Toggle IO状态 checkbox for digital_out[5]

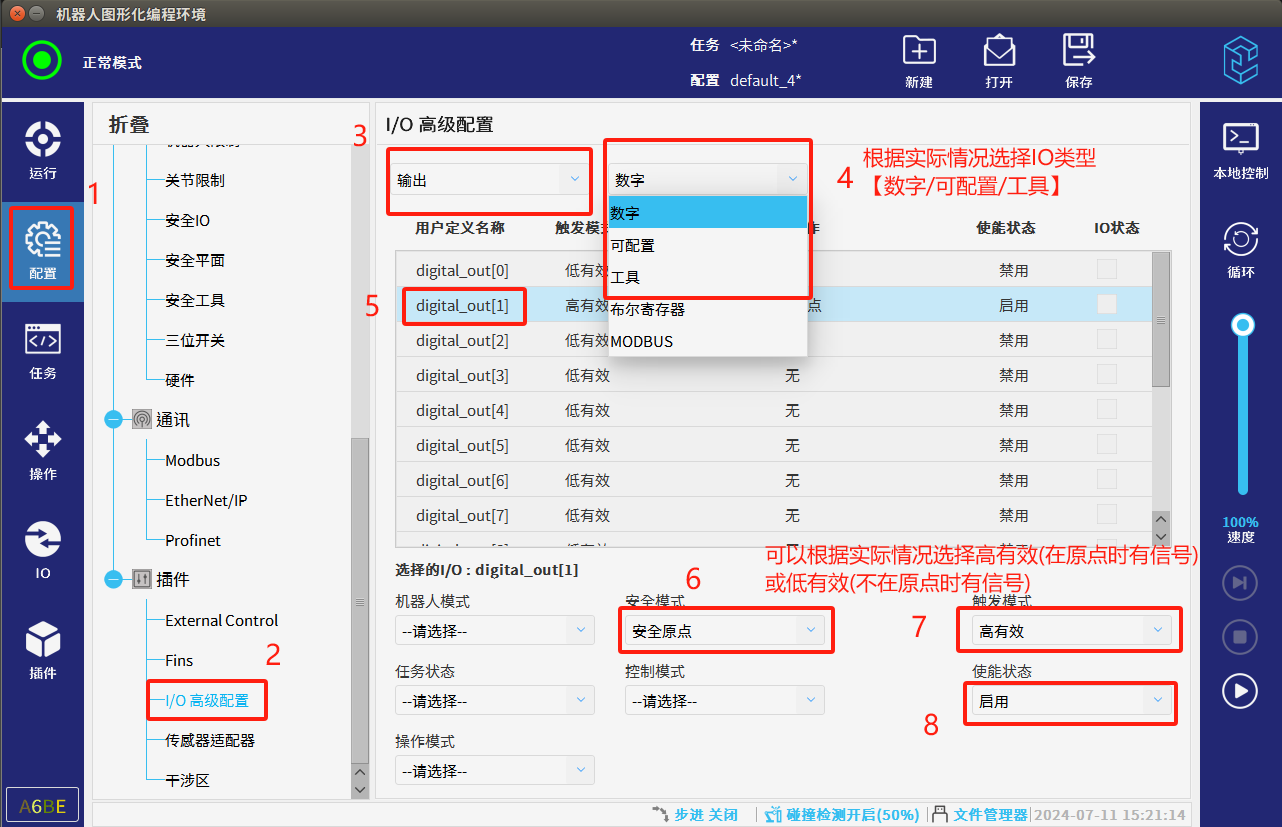(x=1107, y=445)
